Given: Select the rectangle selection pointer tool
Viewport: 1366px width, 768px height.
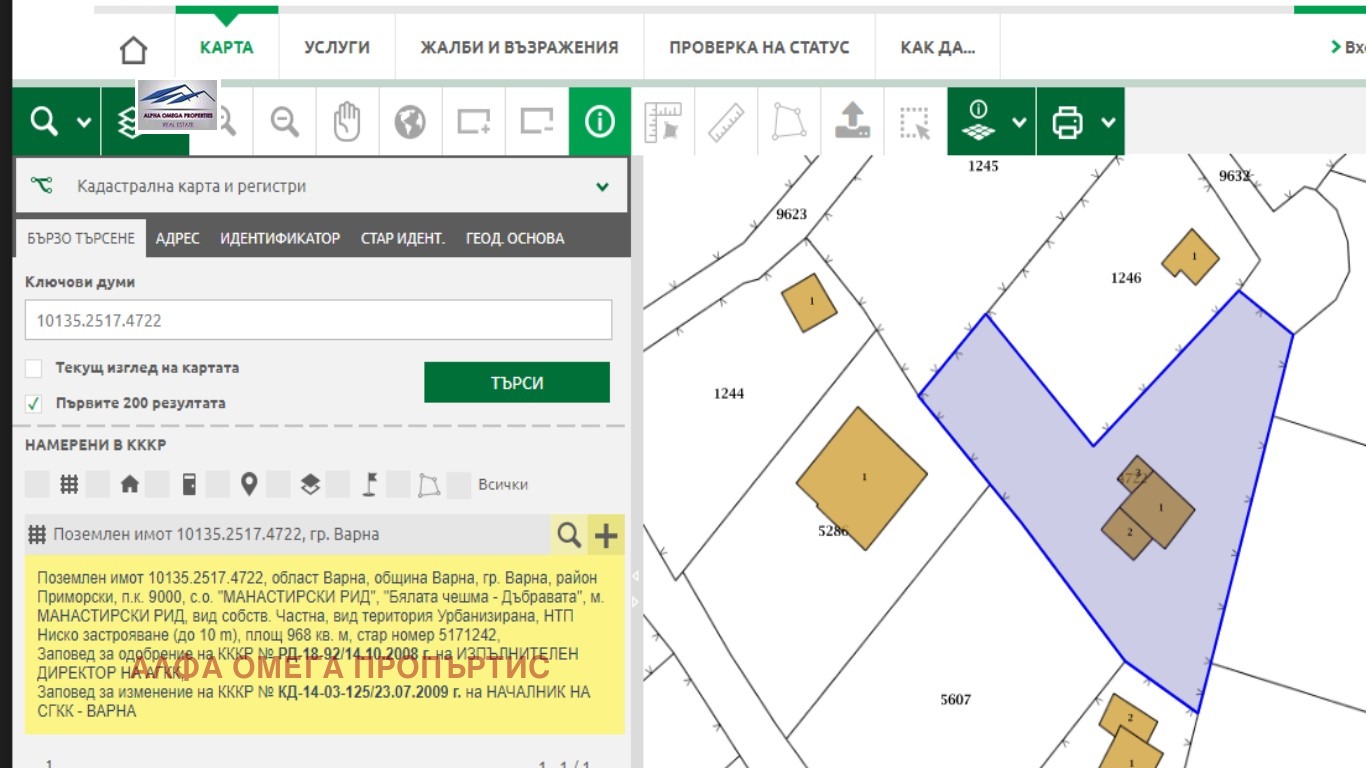Looking at the screenshot, I should tap(915, 122).
